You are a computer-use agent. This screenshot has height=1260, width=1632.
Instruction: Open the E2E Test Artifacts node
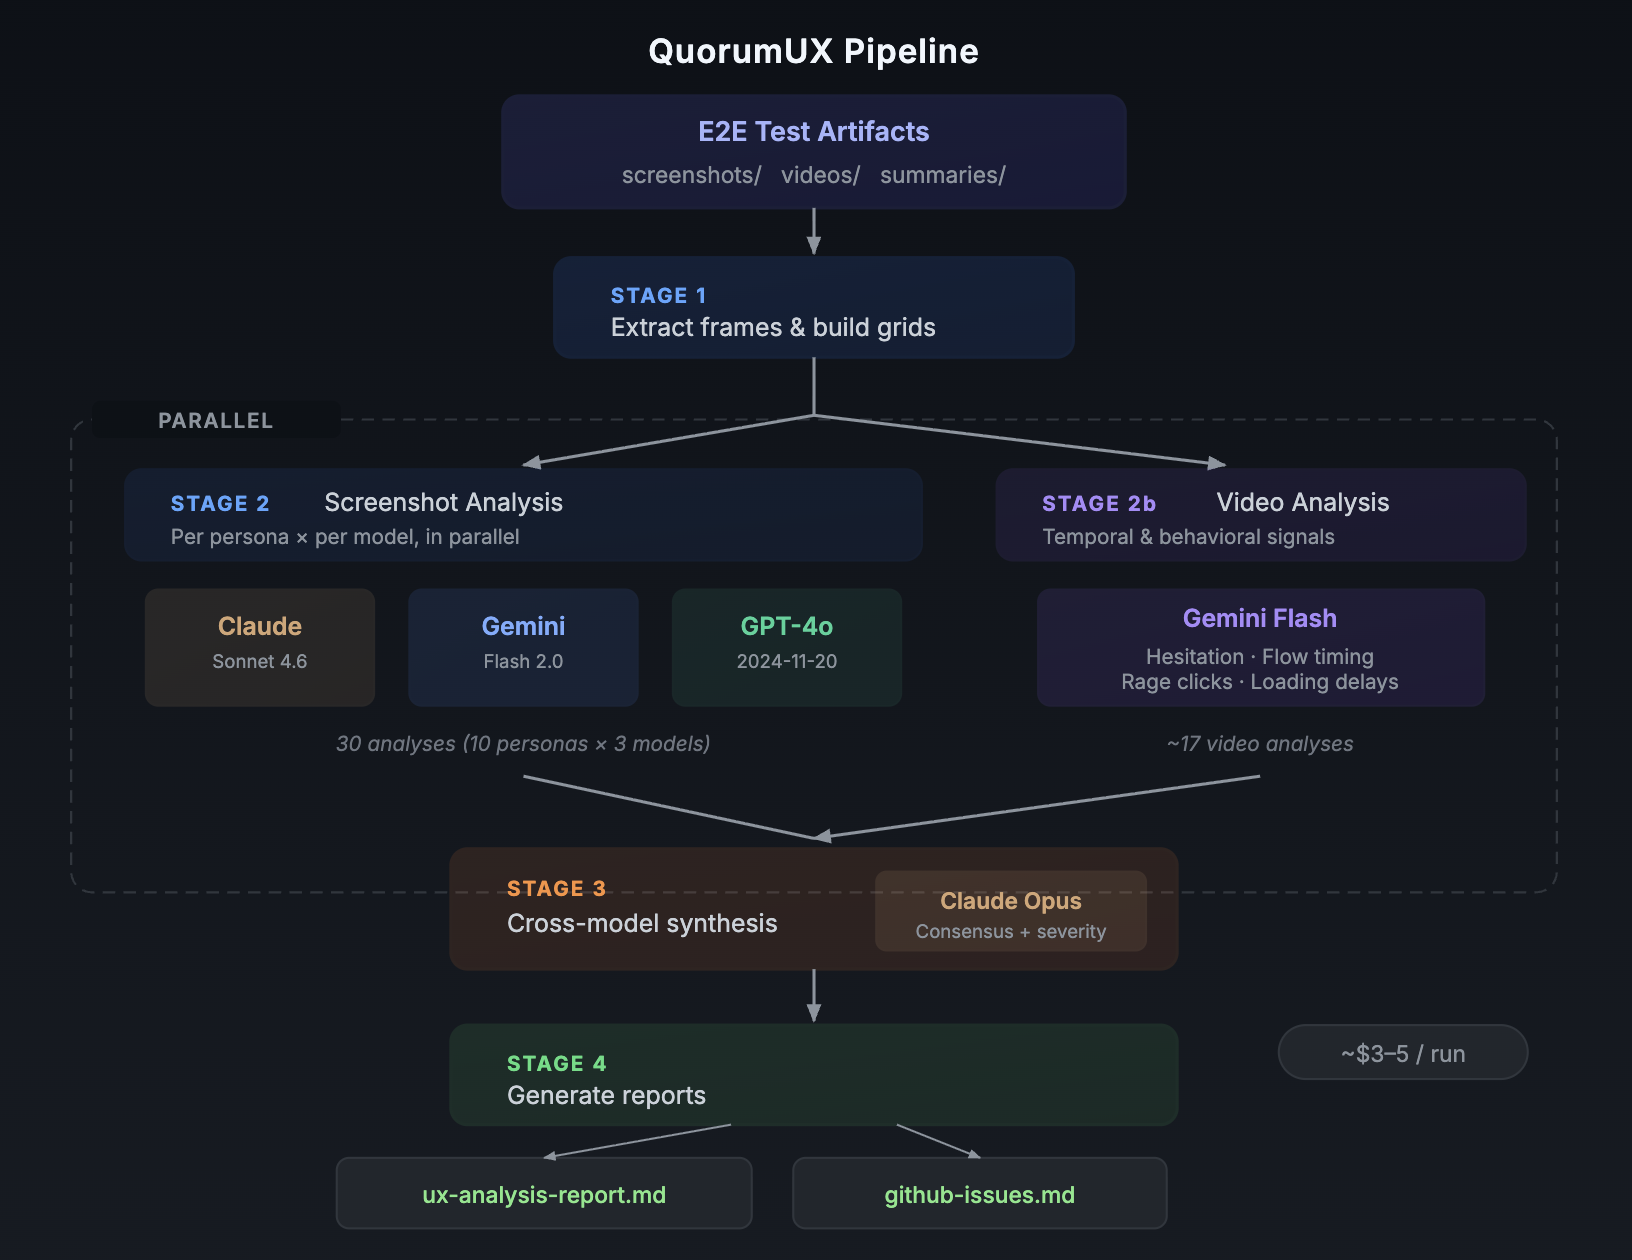click(x=813, y=151)
